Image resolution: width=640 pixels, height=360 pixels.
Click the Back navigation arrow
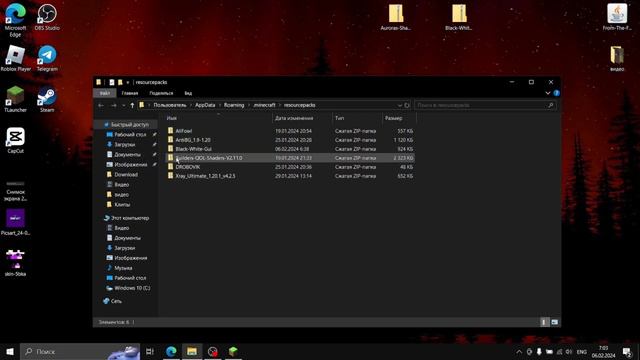tap(101, 105)
